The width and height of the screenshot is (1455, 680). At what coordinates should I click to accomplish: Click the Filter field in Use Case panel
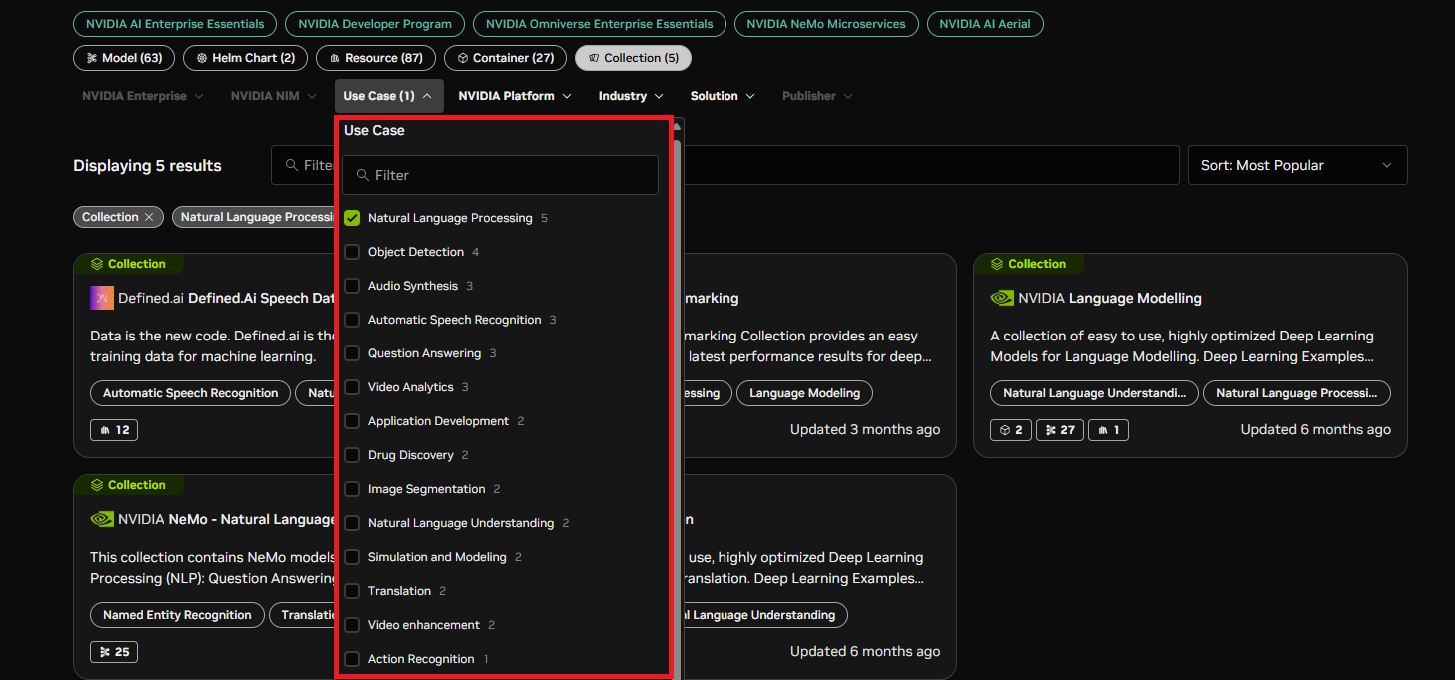[500, 175]
